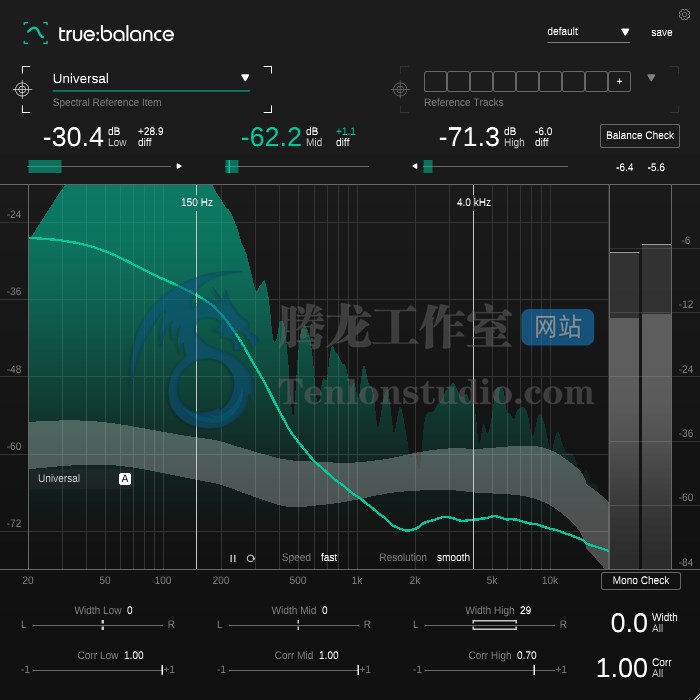The width and height of the screenshot is (700, 700).
Task: Click the true:balance logo icon
Action: click(x=35, y=33)
